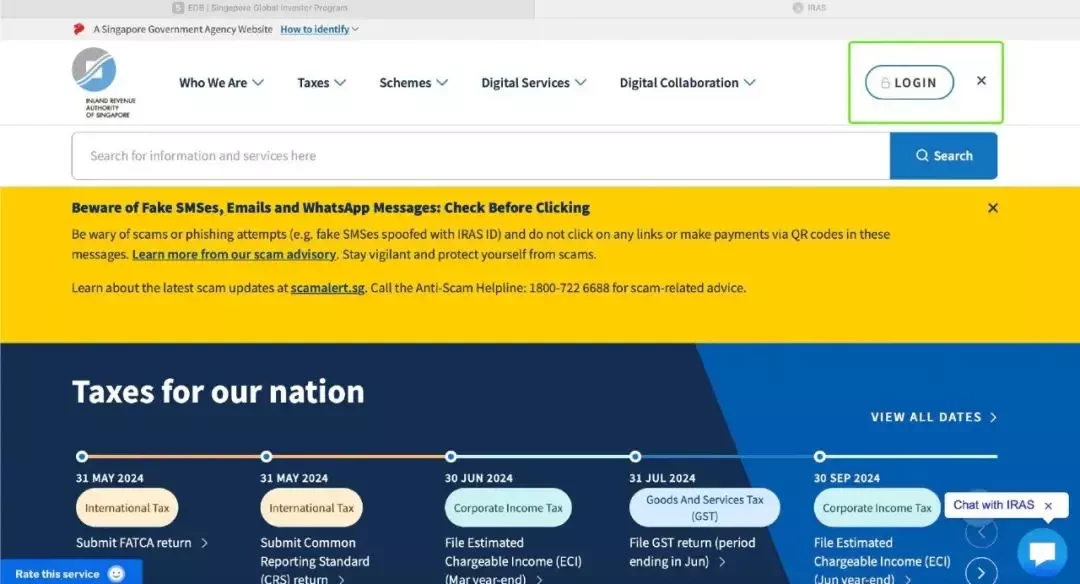Select the timeline dot for 30 SEP 2024

click(x=820, y=457)
